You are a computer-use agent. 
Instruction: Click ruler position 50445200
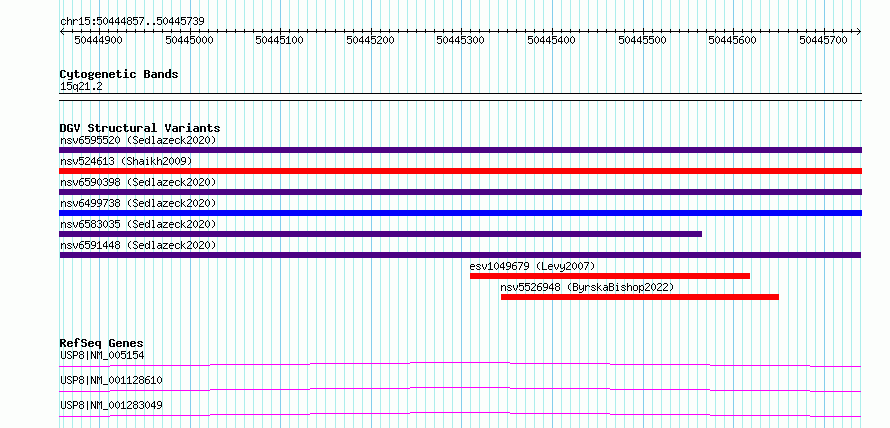point(371,40)
